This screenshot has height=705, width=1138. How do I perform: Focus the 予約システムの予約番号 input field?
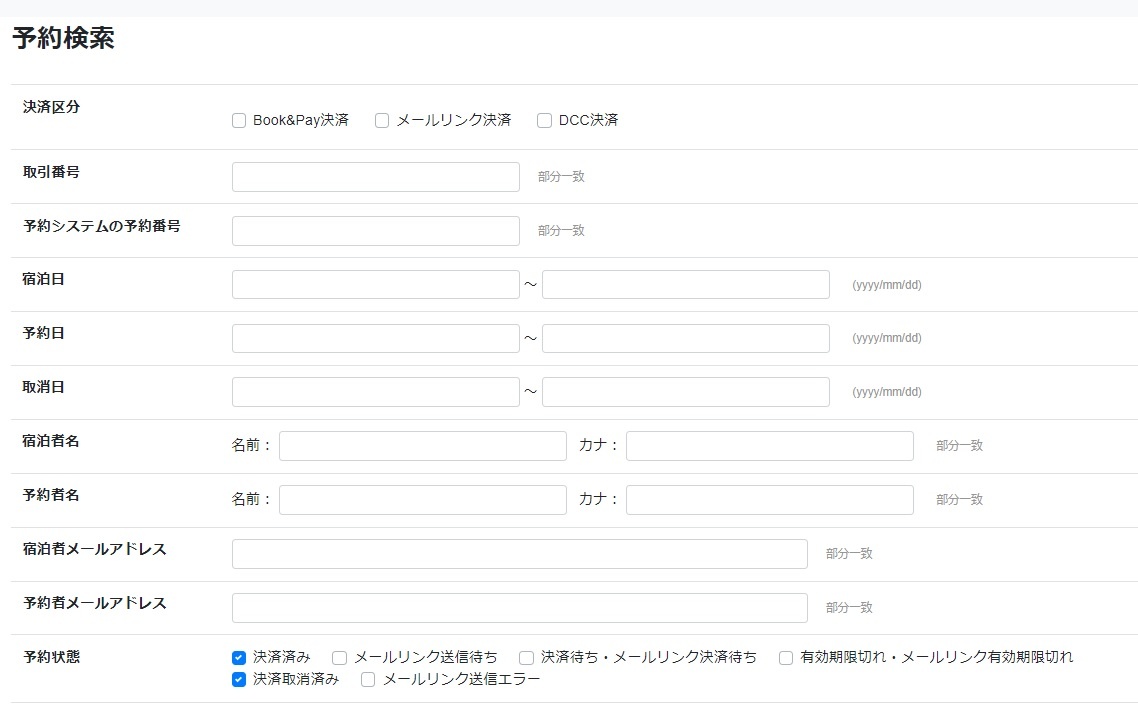(x=376, y=231)
